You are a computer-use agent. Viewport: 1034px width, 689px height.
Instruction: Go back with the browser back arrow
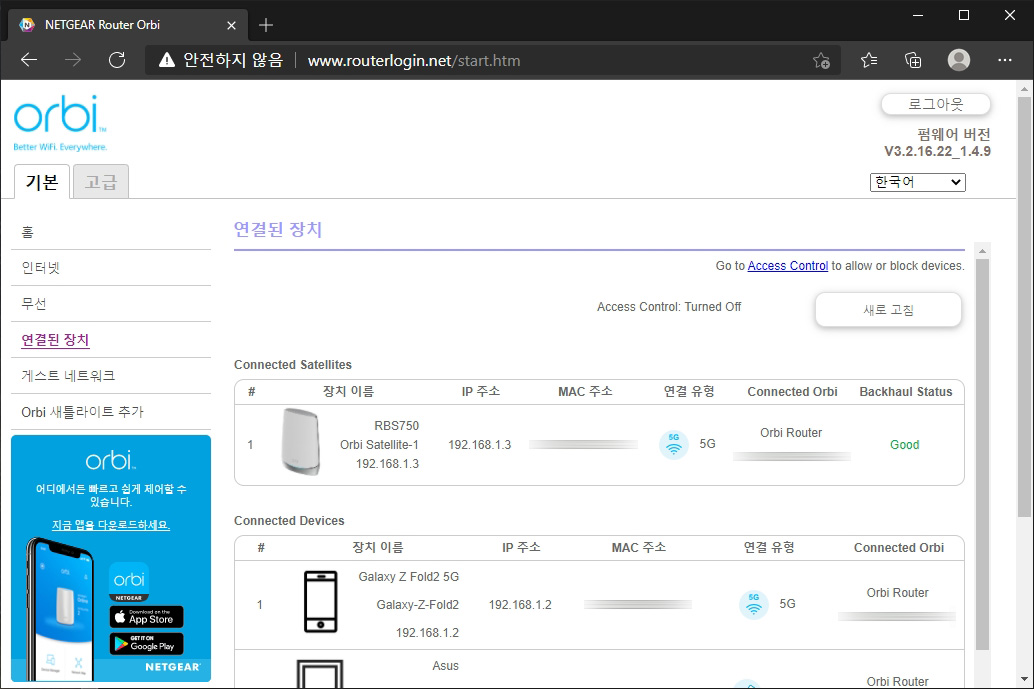click(29, 61)
